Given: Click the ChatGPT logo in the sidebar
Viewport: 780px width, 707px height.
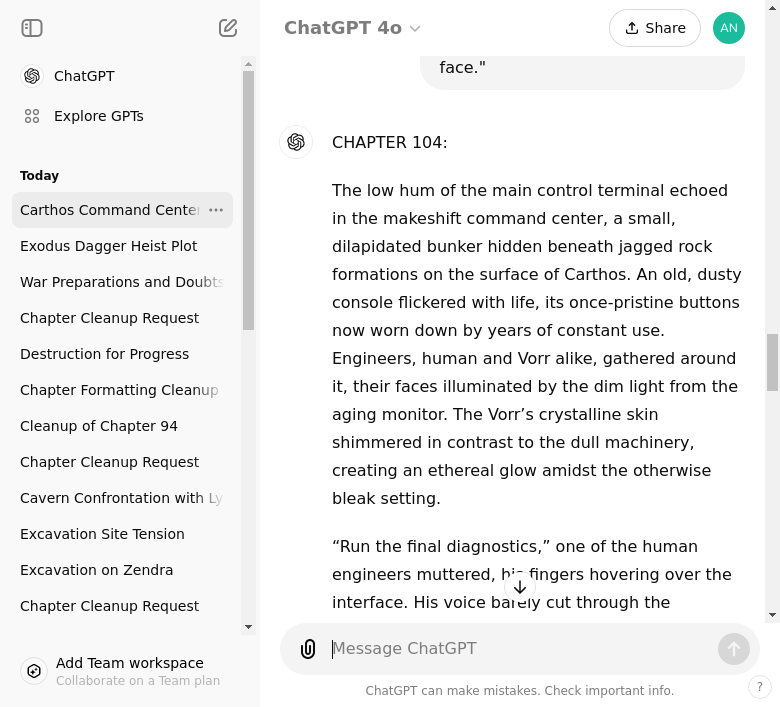Looking at the screenshot, I should [32, 76].
